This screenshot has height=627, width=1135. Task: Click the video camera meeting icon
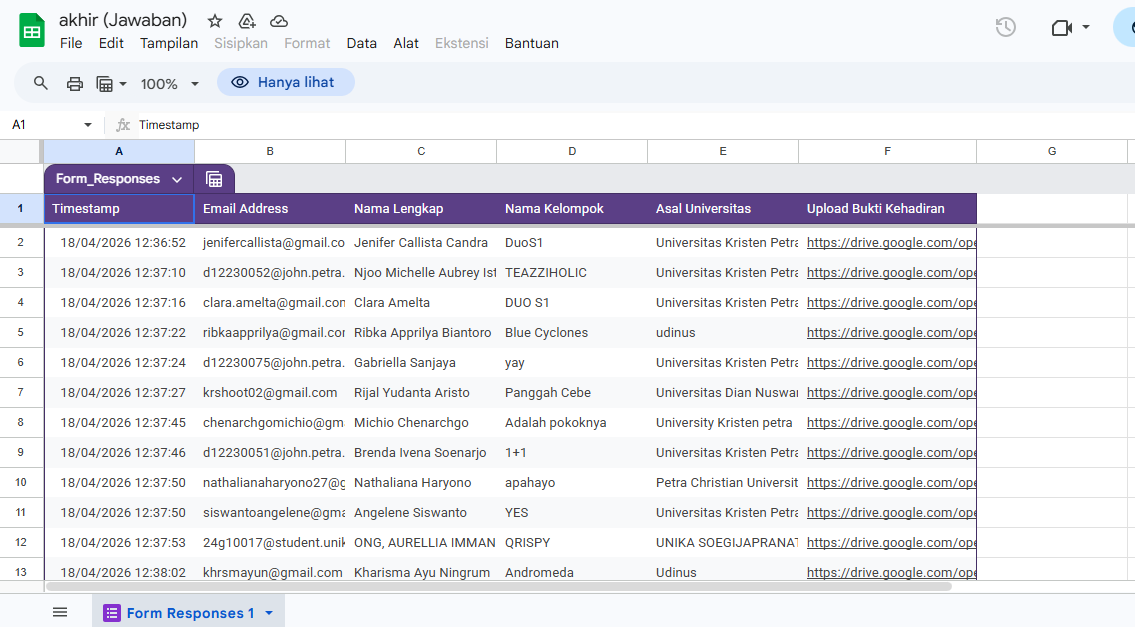(1061, 28)
